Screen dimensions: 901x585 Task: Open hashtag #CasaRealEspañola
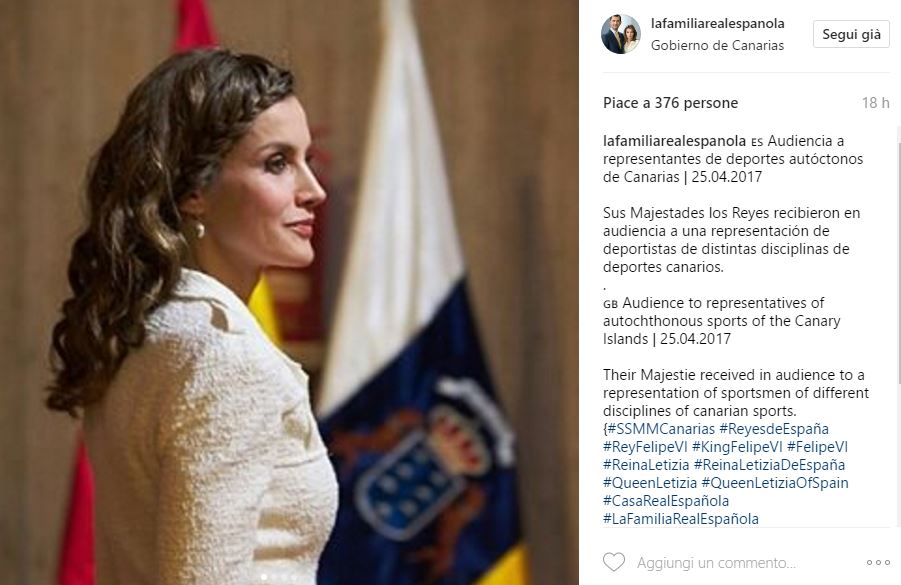pos(666,501)
